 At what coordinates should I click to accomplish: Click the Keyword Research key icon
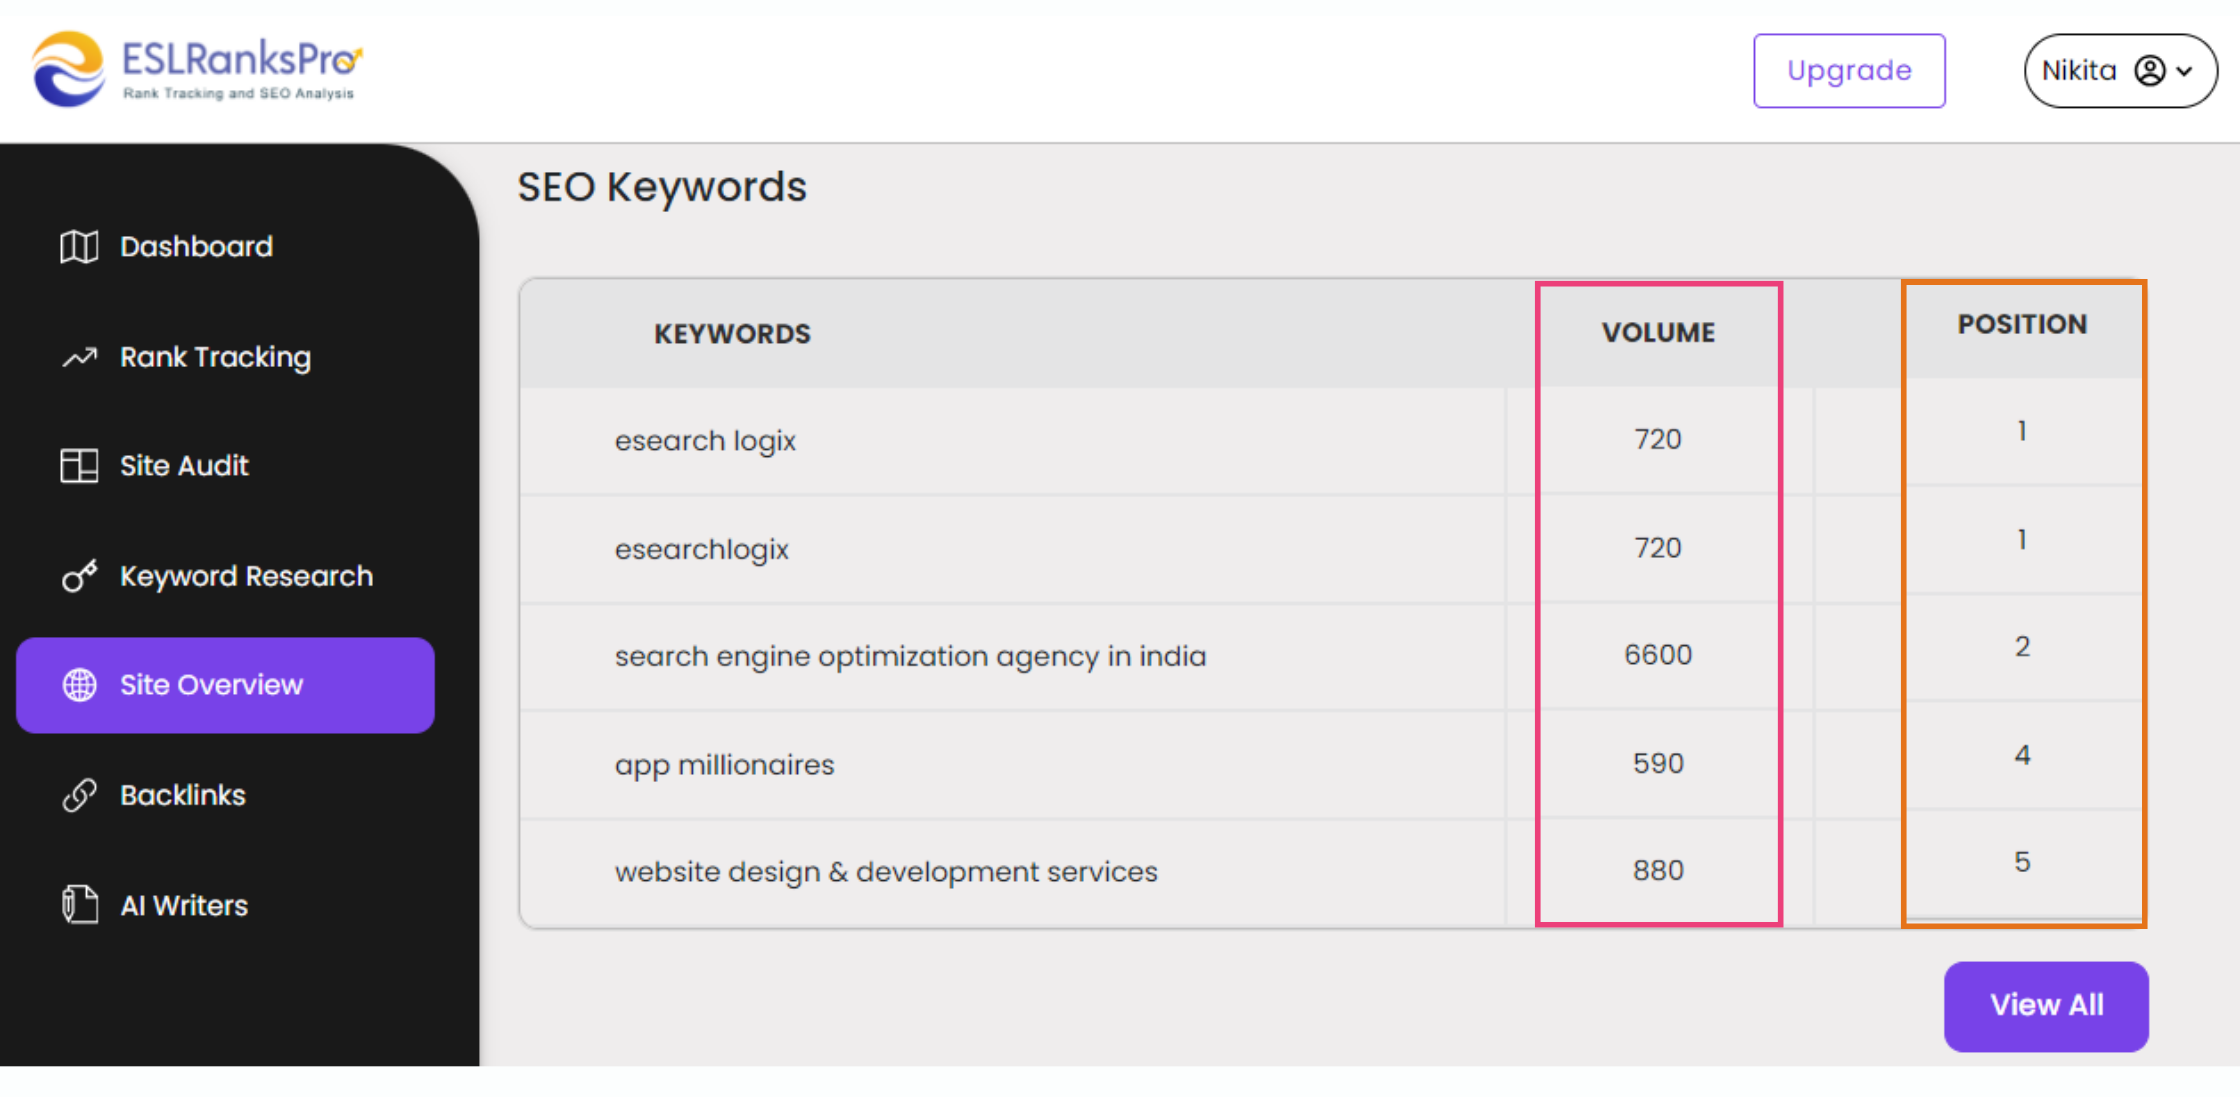point(79,576)
